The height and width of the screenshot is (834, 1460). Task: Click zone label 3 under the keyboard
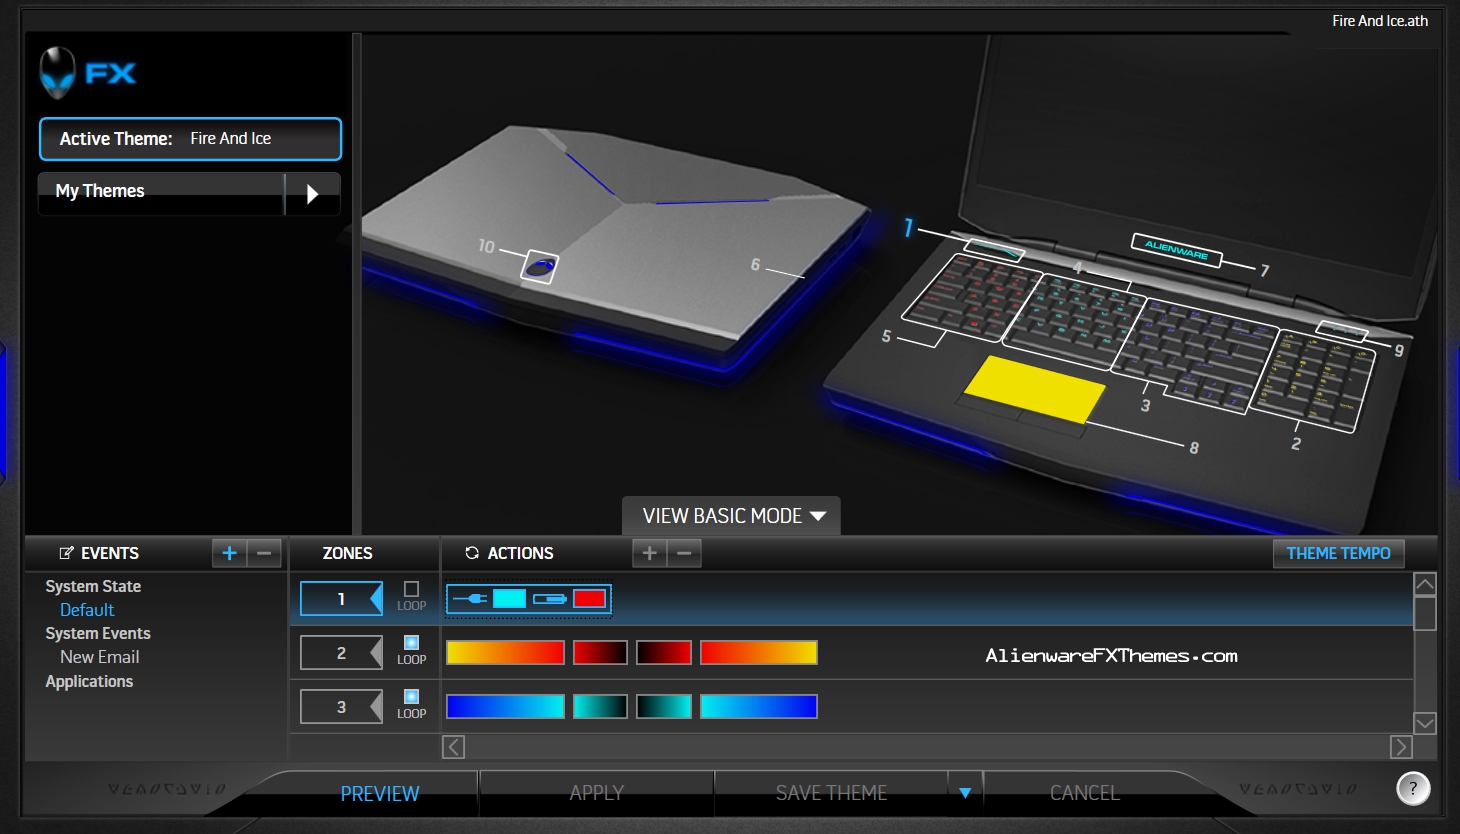pyautogui.click(x=1145, y=405)
